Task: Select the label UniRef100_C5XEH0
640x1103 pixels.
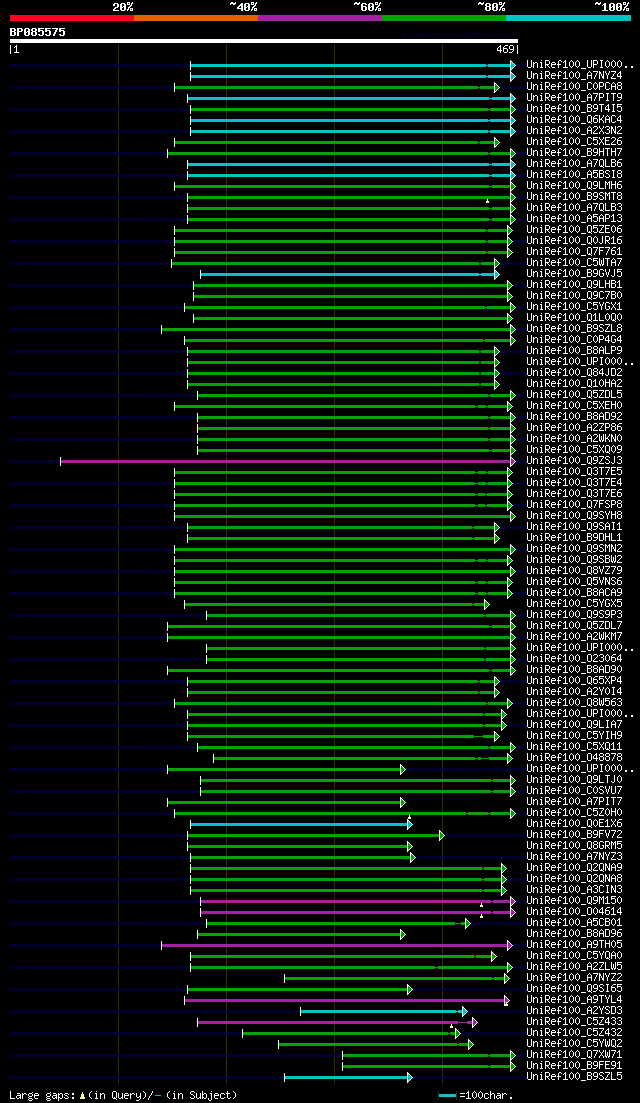Action: [575, 406]
